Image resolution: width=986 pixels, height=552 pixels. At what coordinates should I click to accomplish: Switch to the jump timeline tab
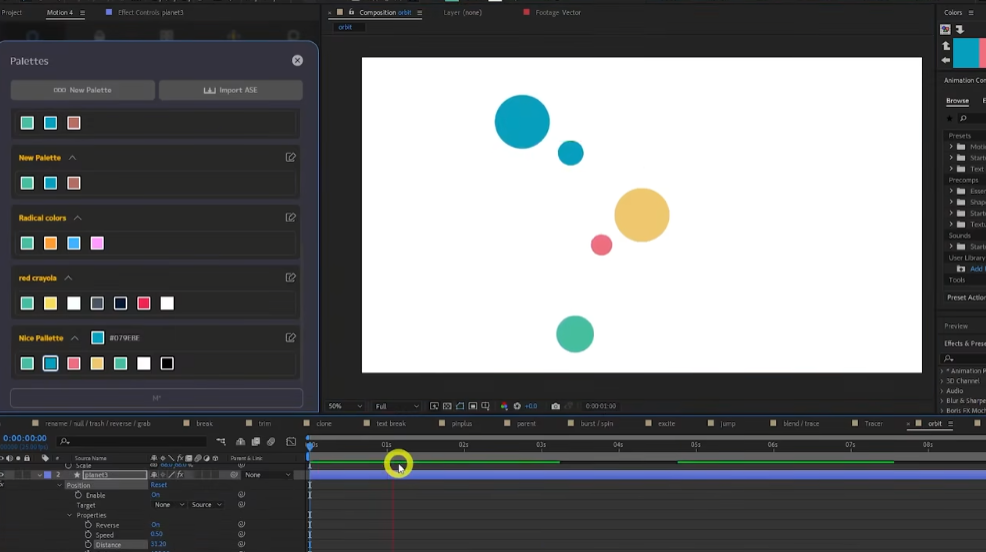point(728,424)
